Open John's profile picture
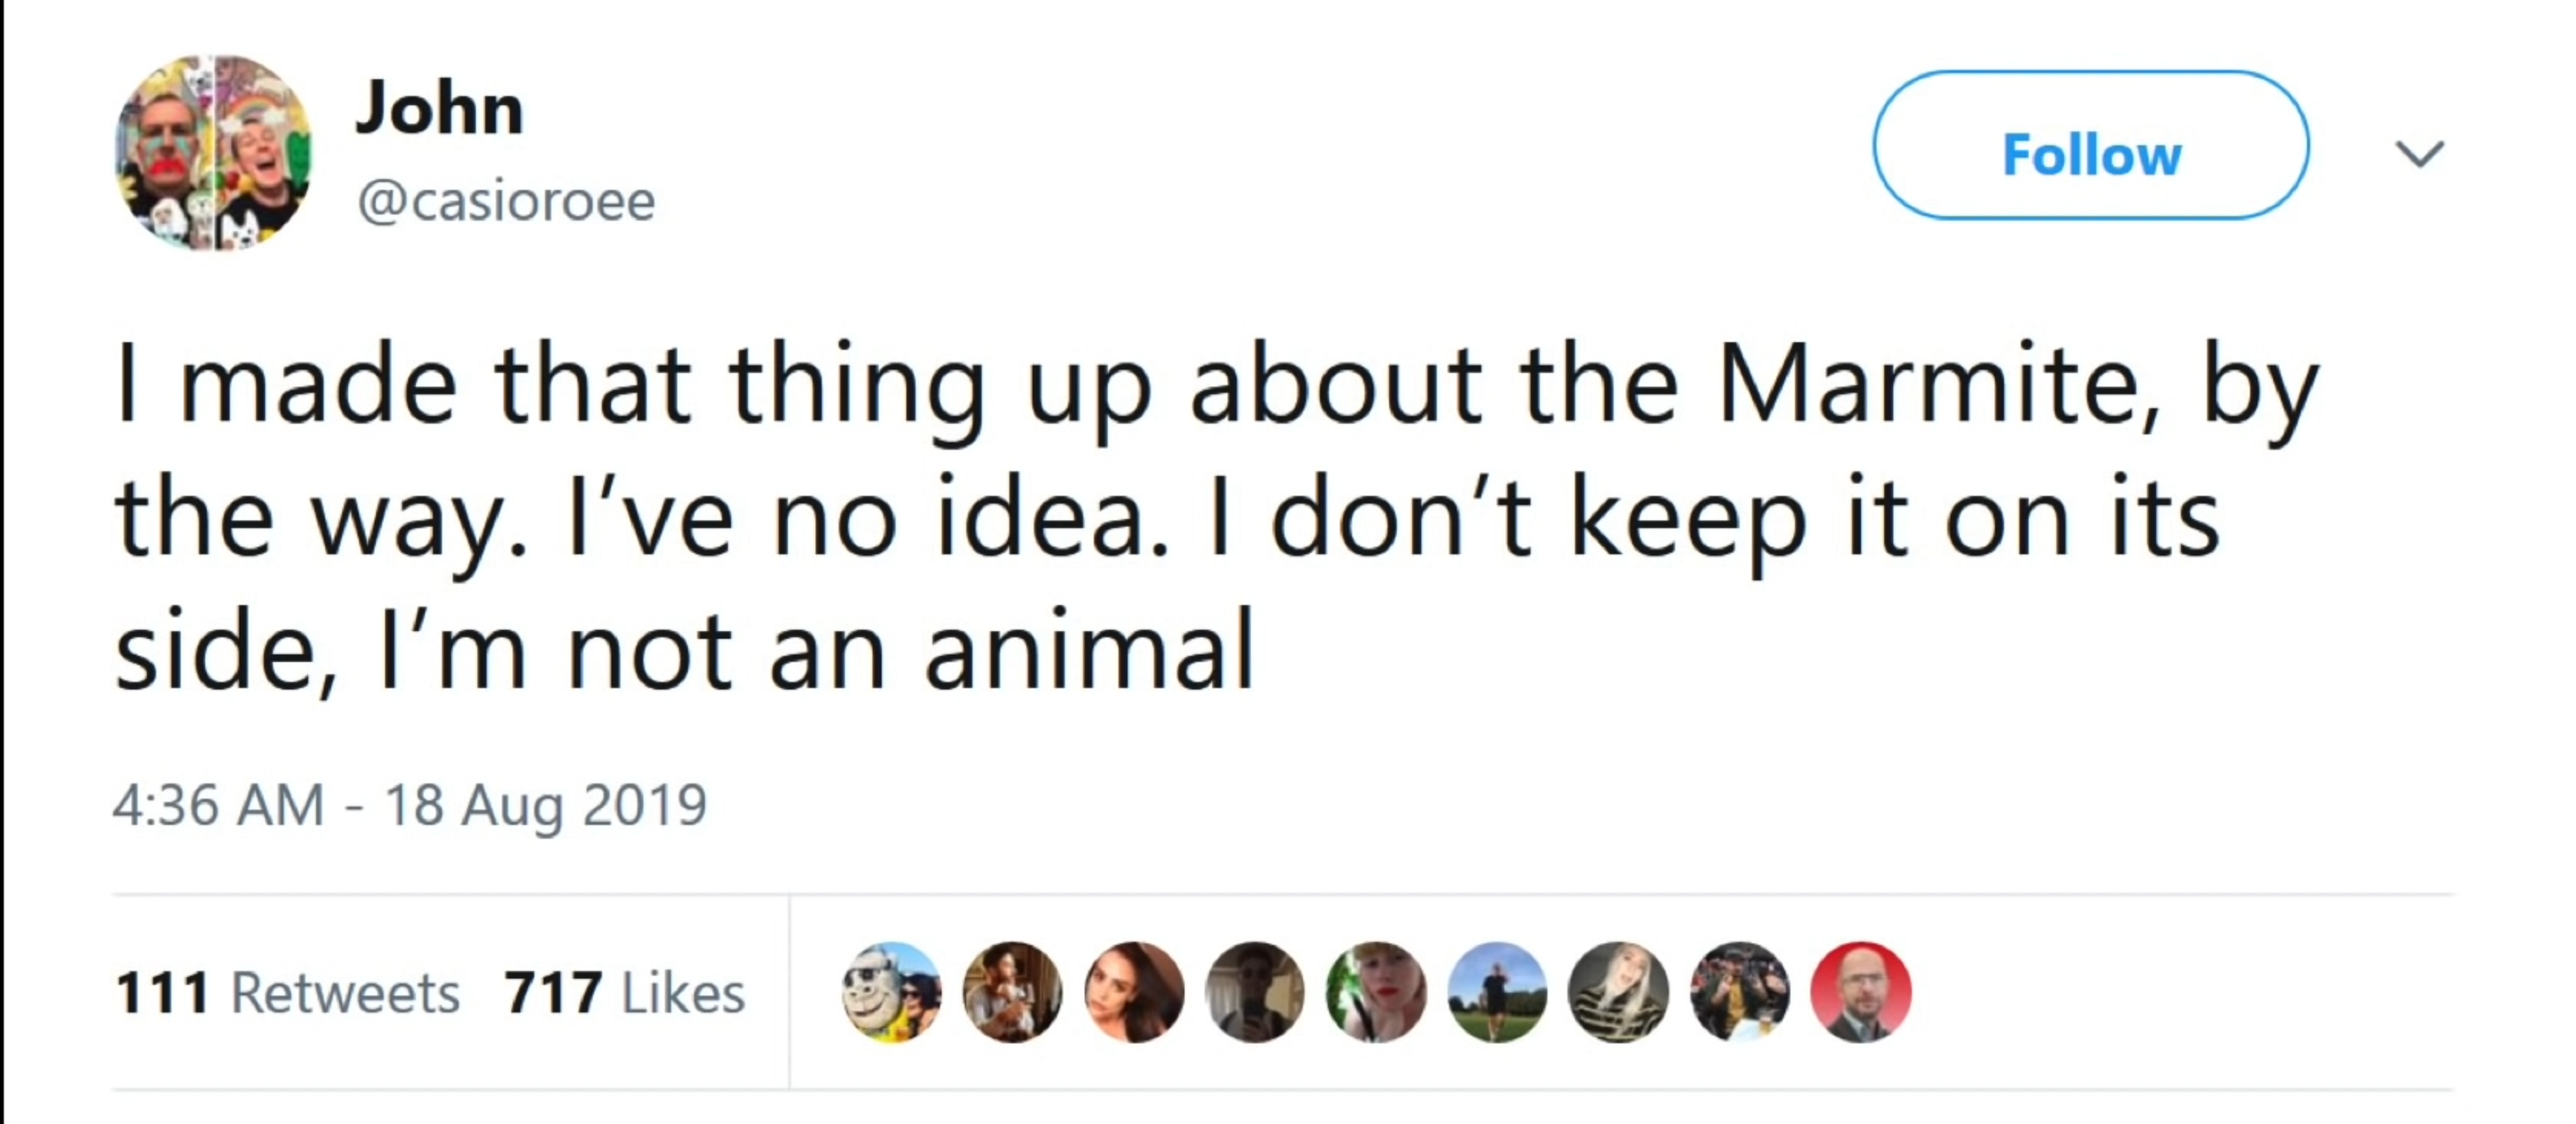 pos(214,152)
